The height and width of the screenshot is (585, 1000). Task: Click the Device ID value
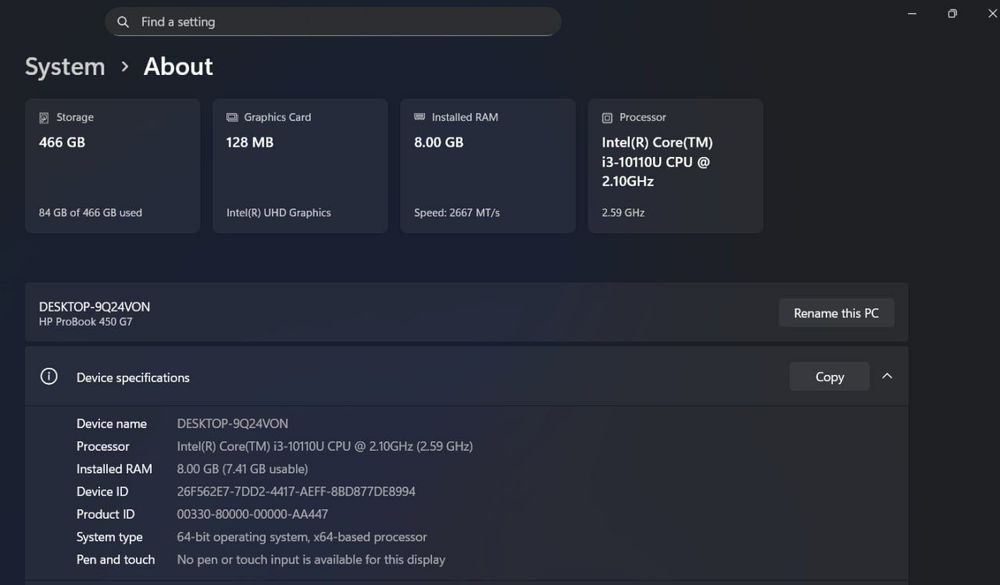tap(296, 492)
